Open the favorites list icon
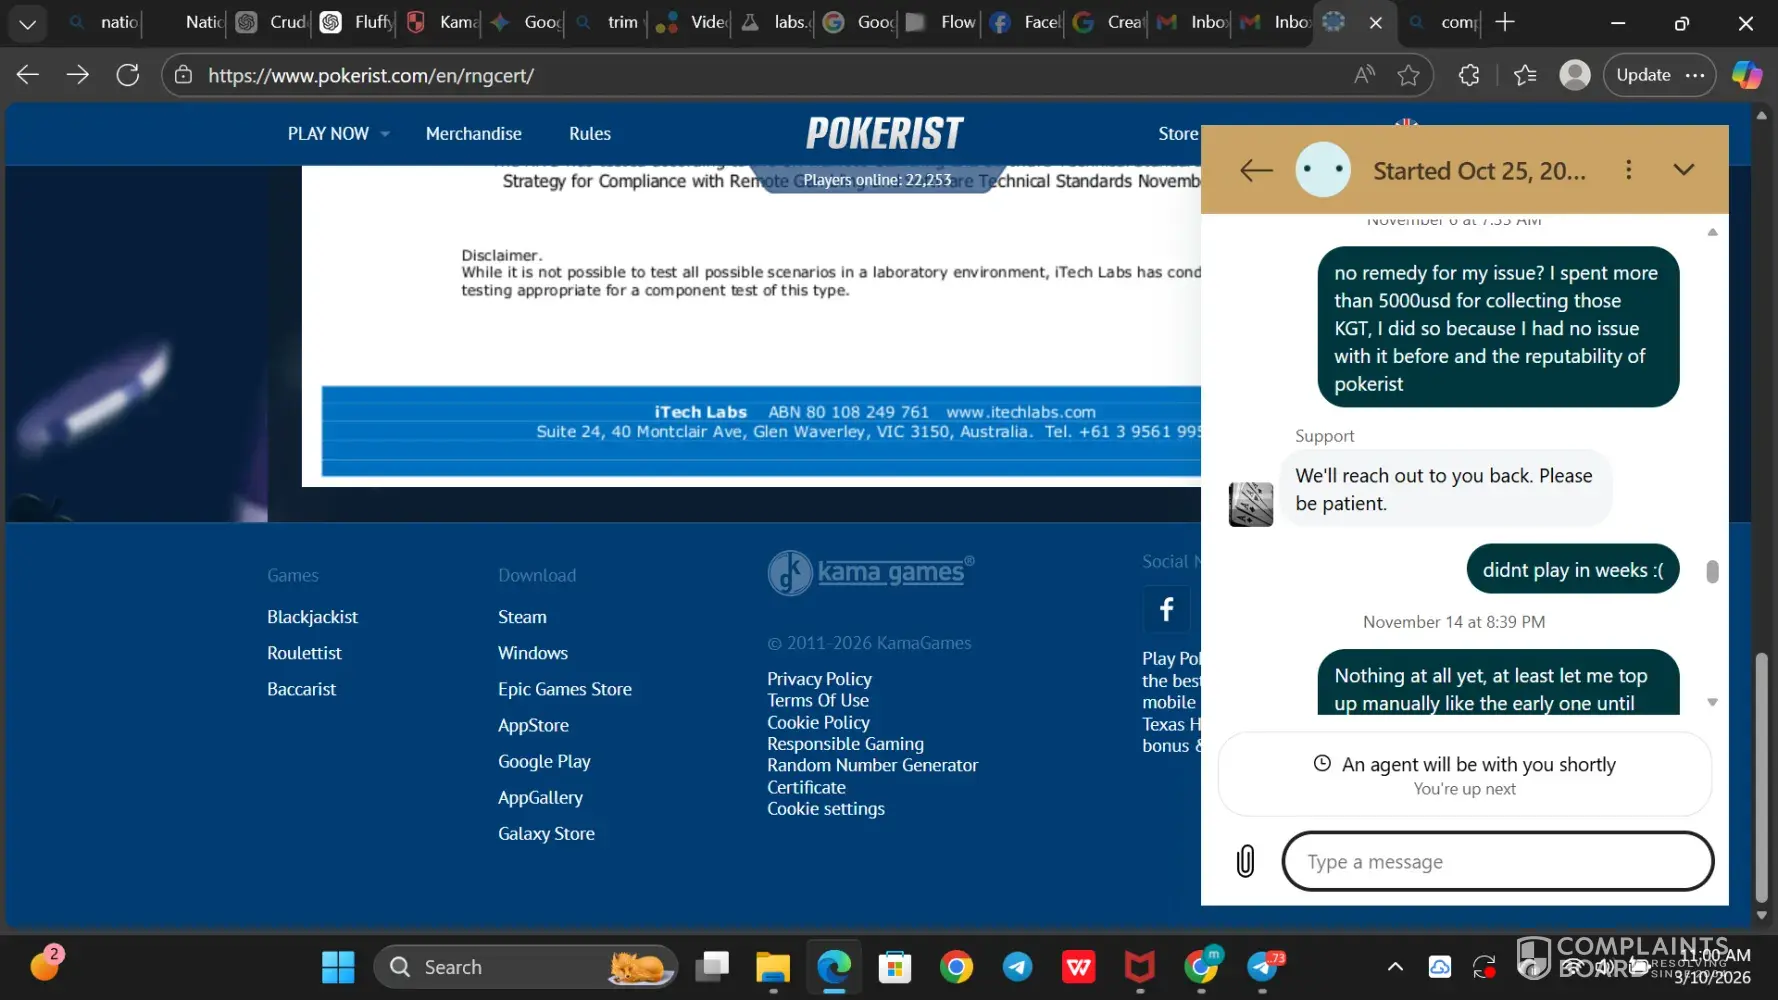 (x=1525, y=75)
